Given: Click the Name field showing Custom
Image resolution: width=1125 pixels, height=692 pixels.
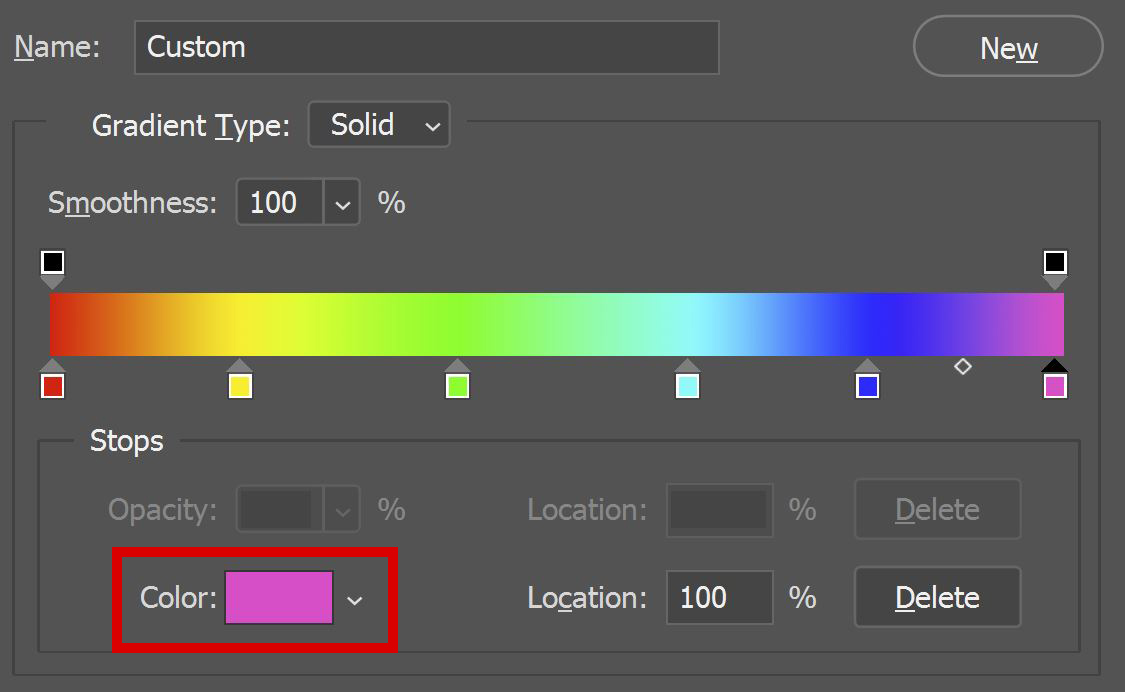Looking at the screenshot, I should (427, 46).
